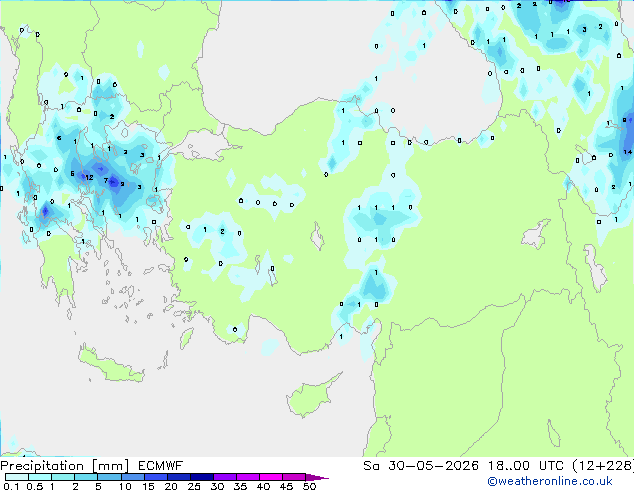Click the '0.1' legend scale label
The height and width of the screenshot is (490, 634).
point(11,486)
